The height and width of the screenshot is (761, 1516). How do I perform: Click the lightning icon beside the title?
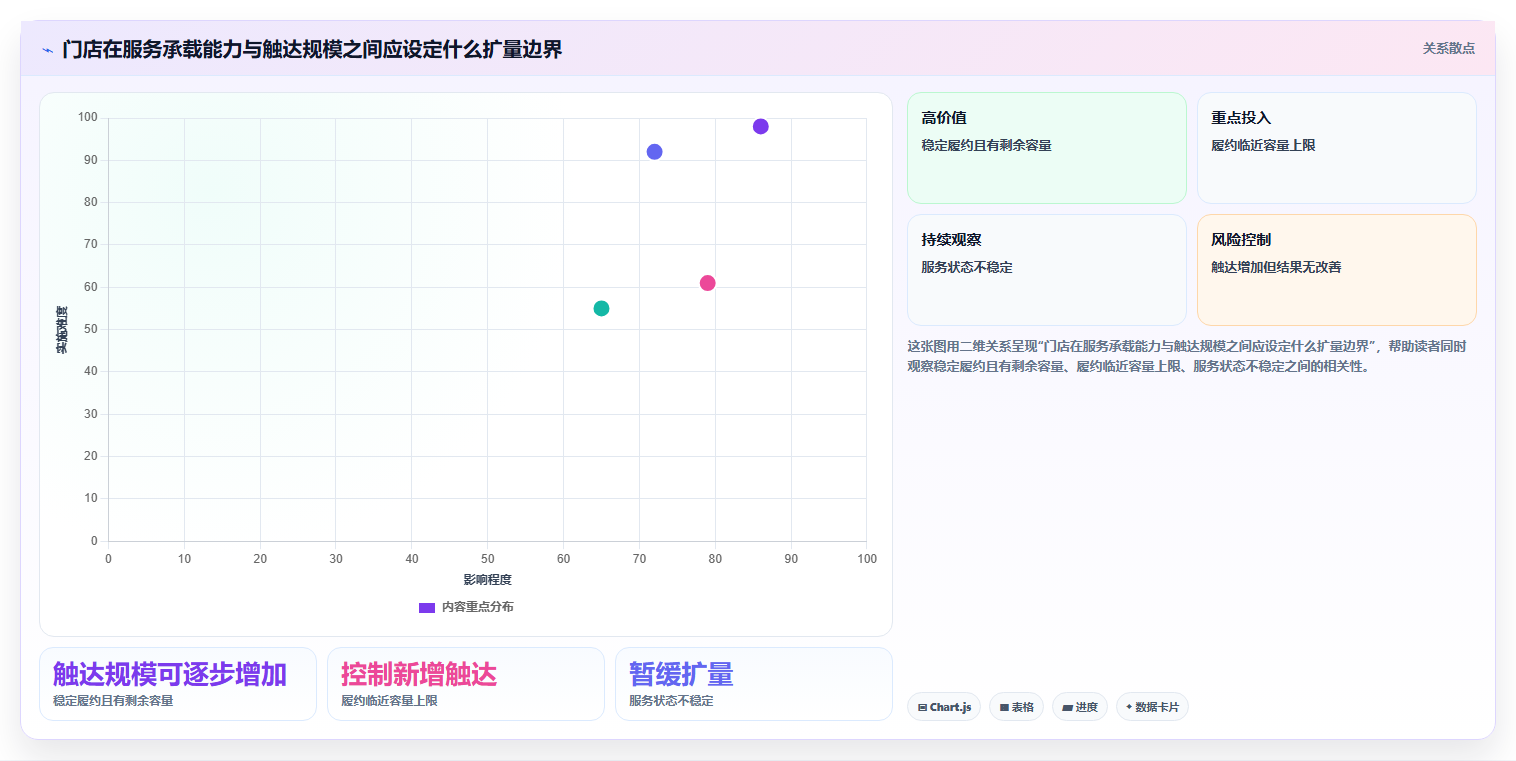coord(48,49)
